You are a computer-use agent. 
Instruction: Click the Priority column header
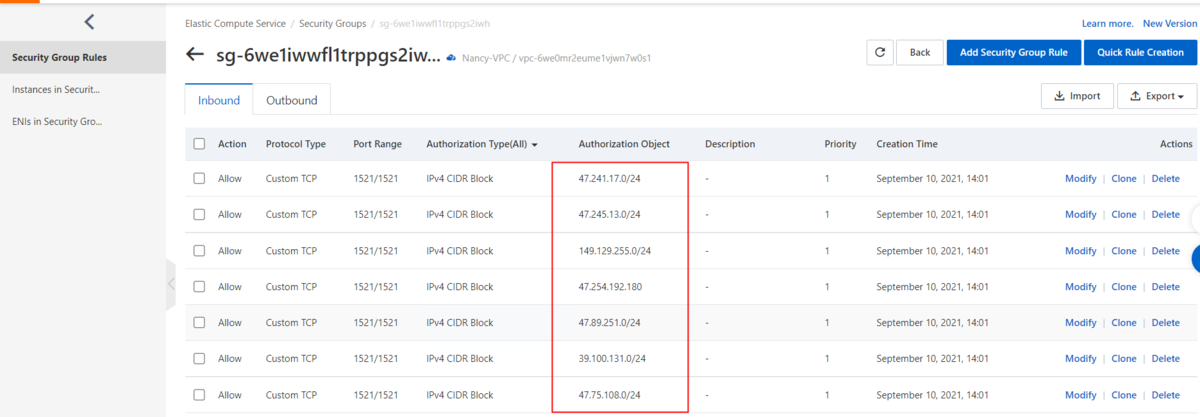(840, 144)
